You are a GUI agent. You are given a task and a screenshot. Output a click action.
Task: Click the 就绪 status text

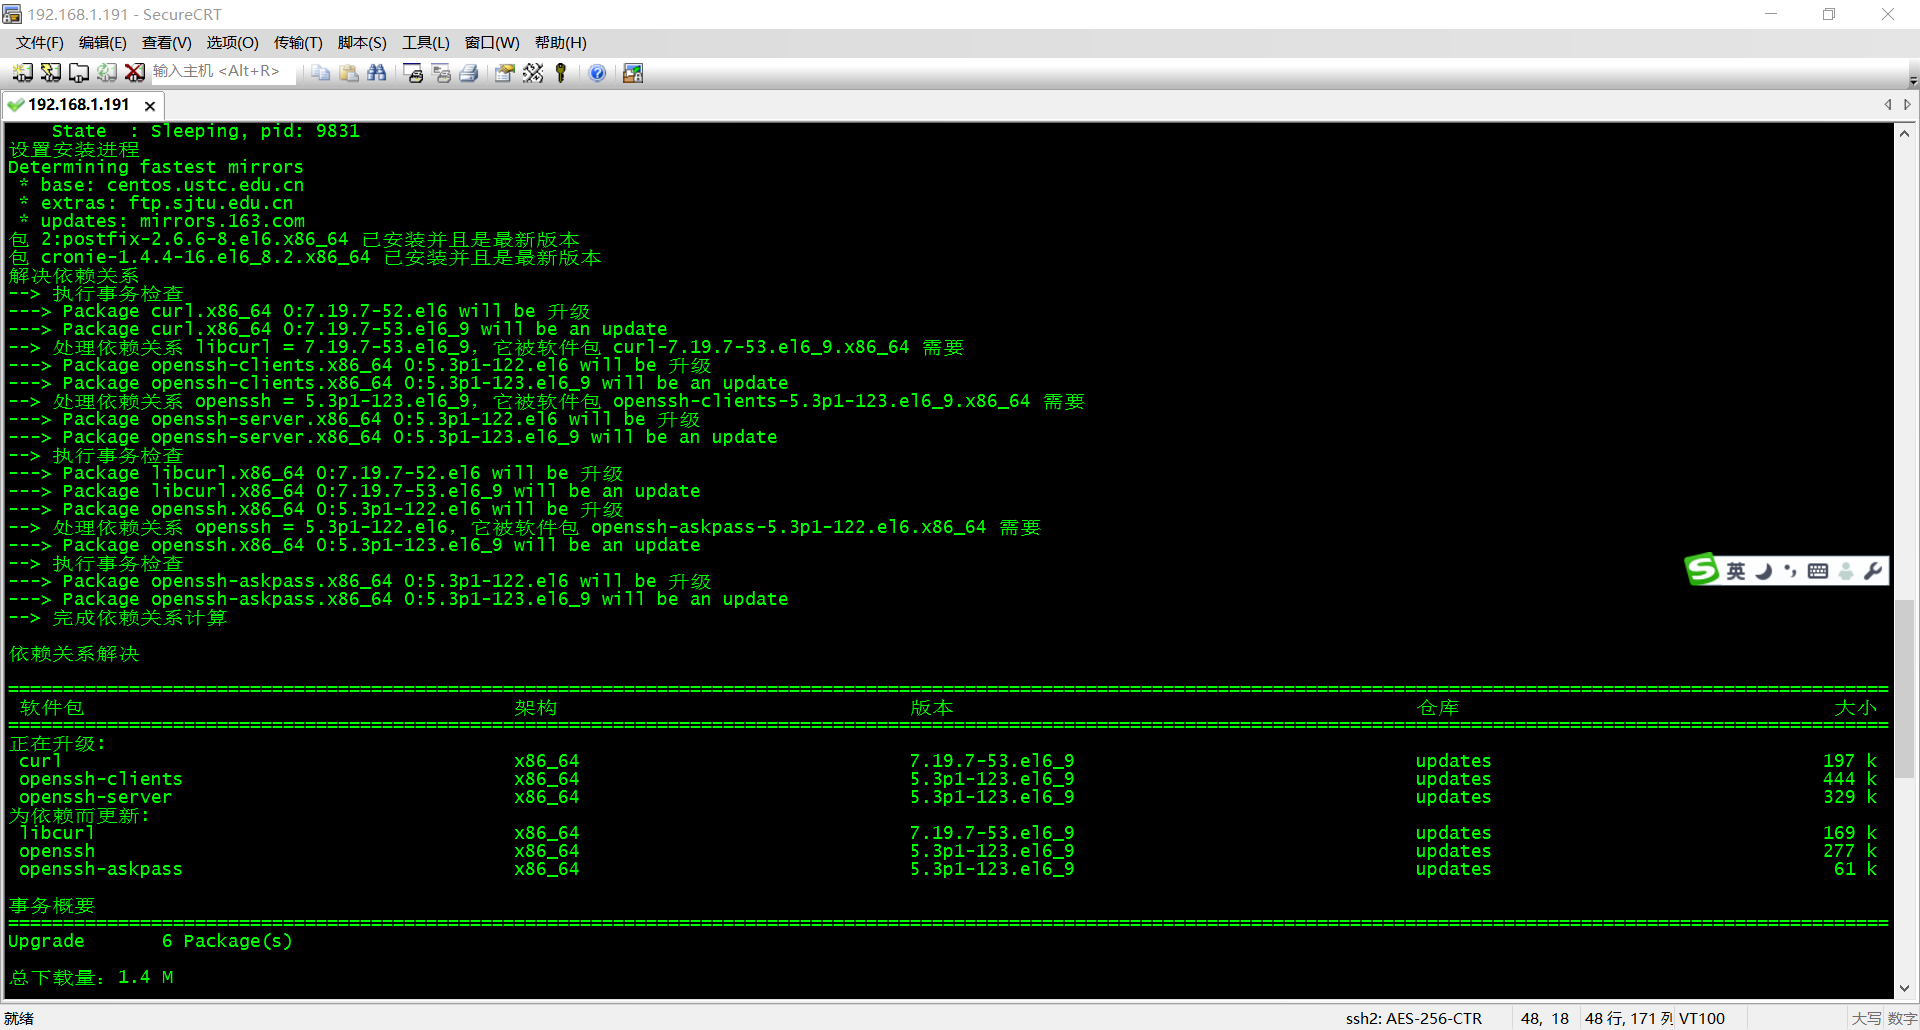tap(19, 1018)
